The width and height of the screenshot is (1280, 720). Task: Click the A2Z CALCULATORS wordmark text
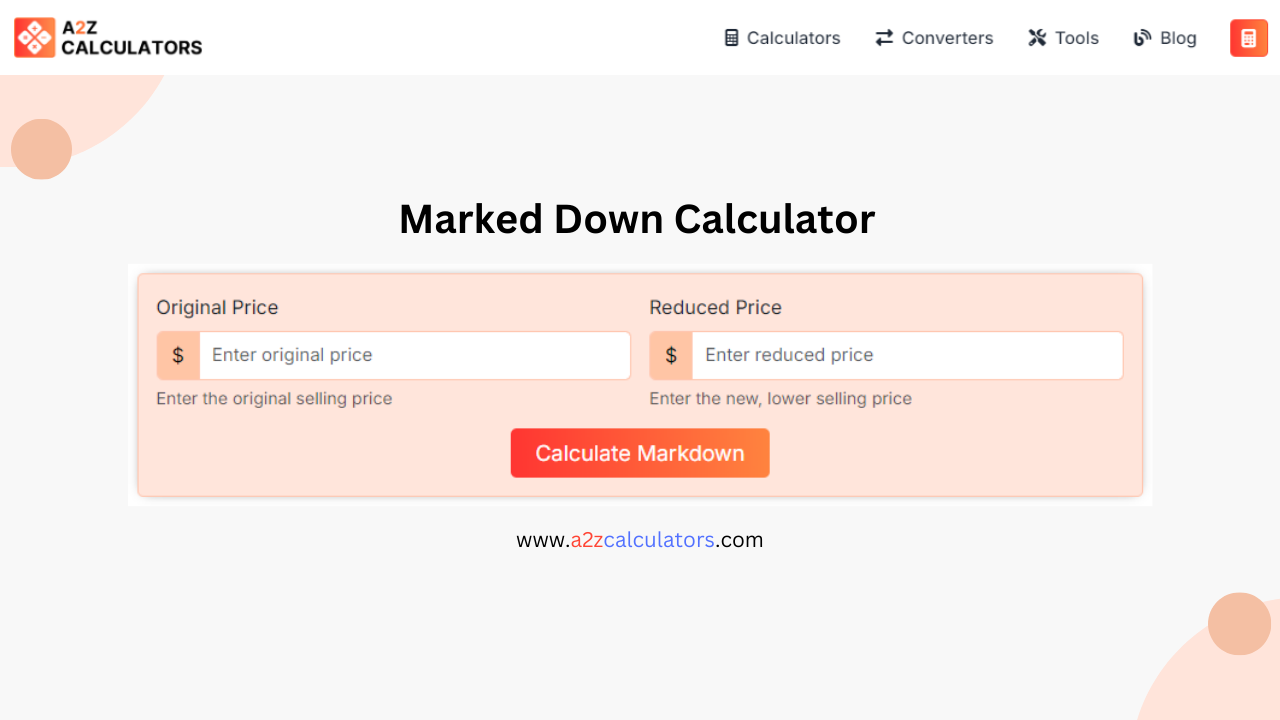click(x=130, y=37)
